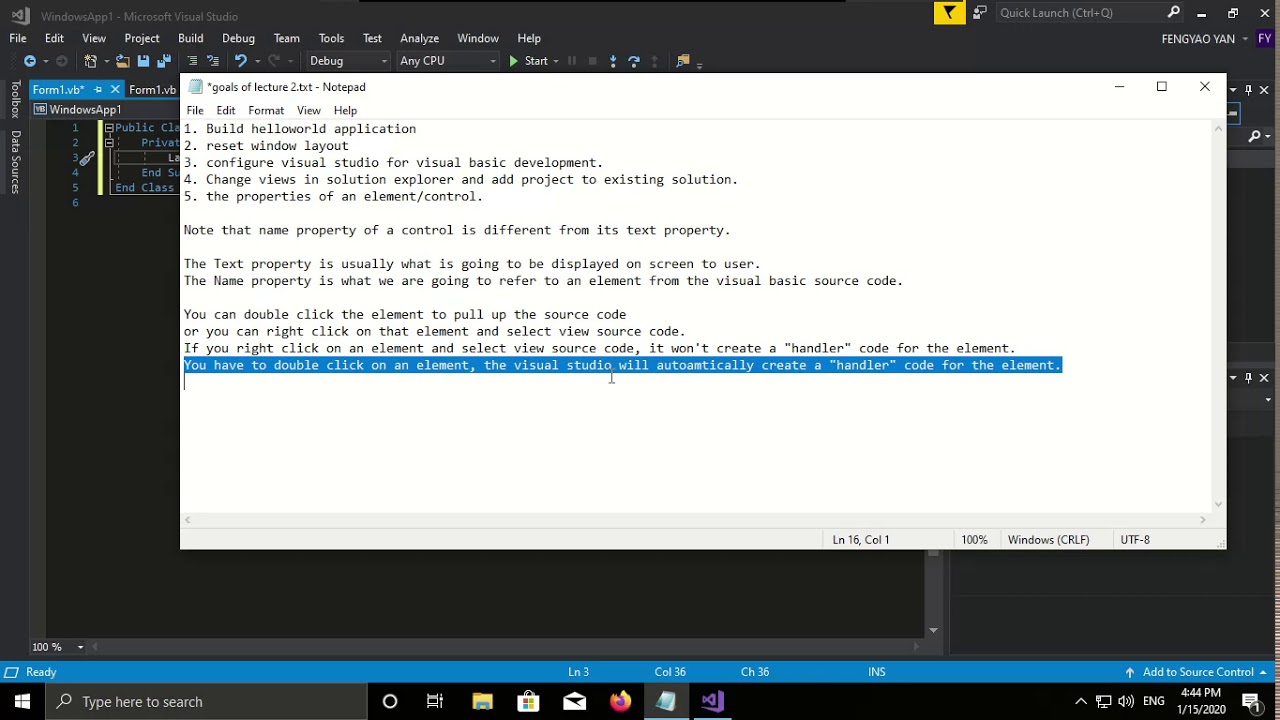
Task: Click the Ready status text
Action: (x=41, y=672)
